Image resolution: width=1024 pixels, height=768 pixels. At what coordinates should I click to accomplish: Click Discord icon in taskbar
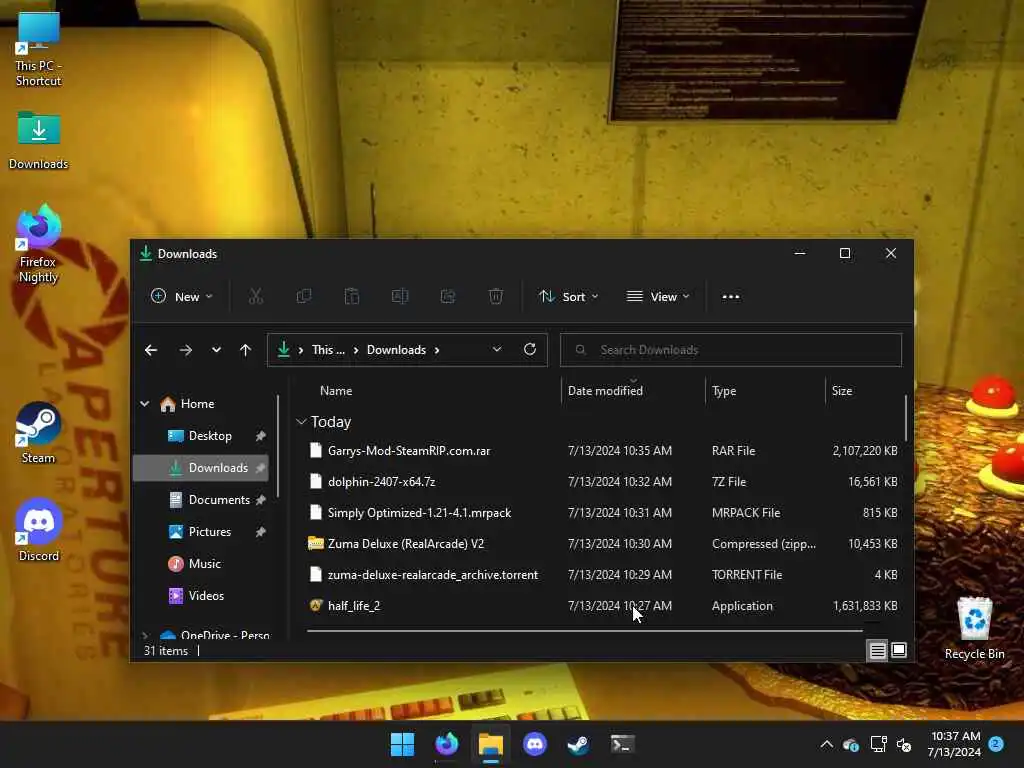coord(535,744)
